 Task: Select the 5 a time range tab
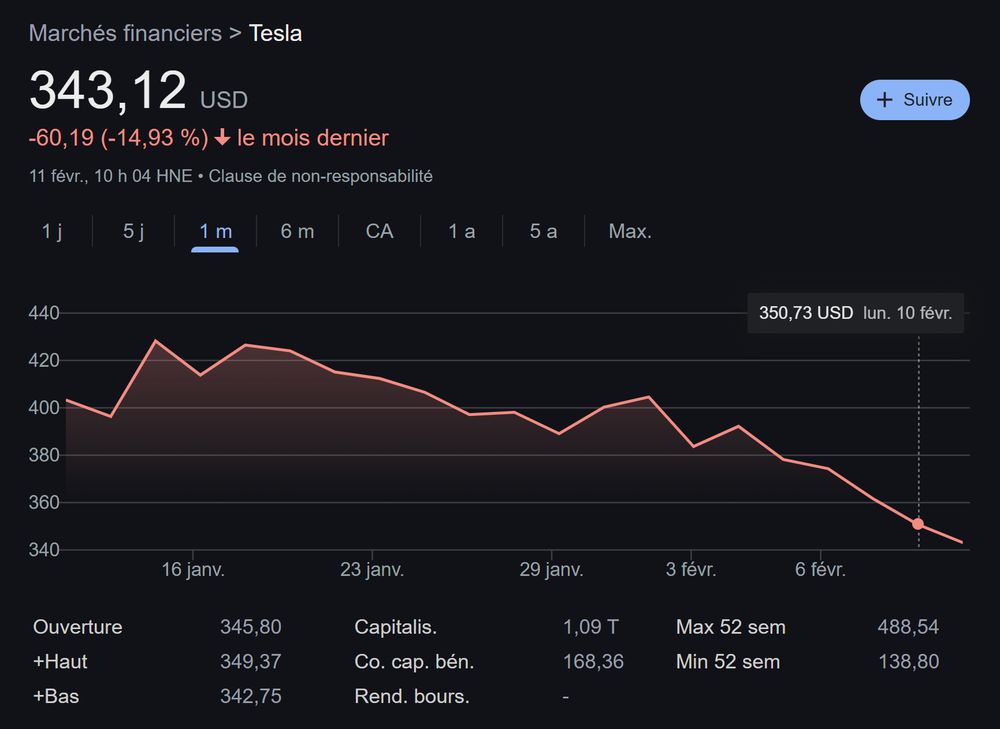click(x=543, y=231)
